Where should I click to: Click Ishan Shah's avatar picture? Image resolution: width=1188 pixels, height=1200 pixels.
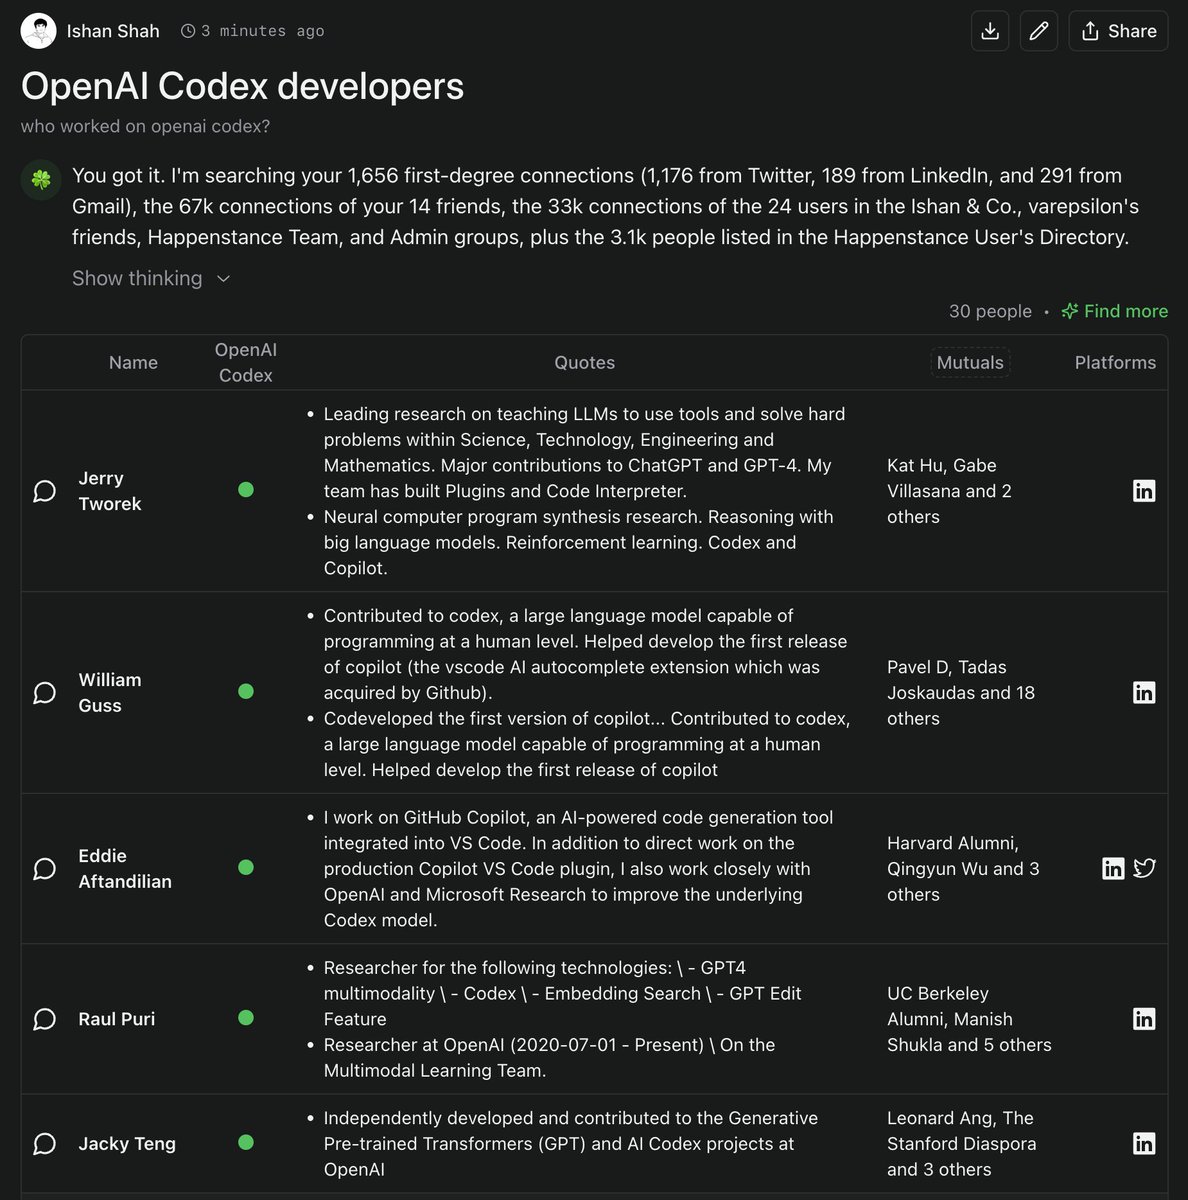click(x=39, y=31)
